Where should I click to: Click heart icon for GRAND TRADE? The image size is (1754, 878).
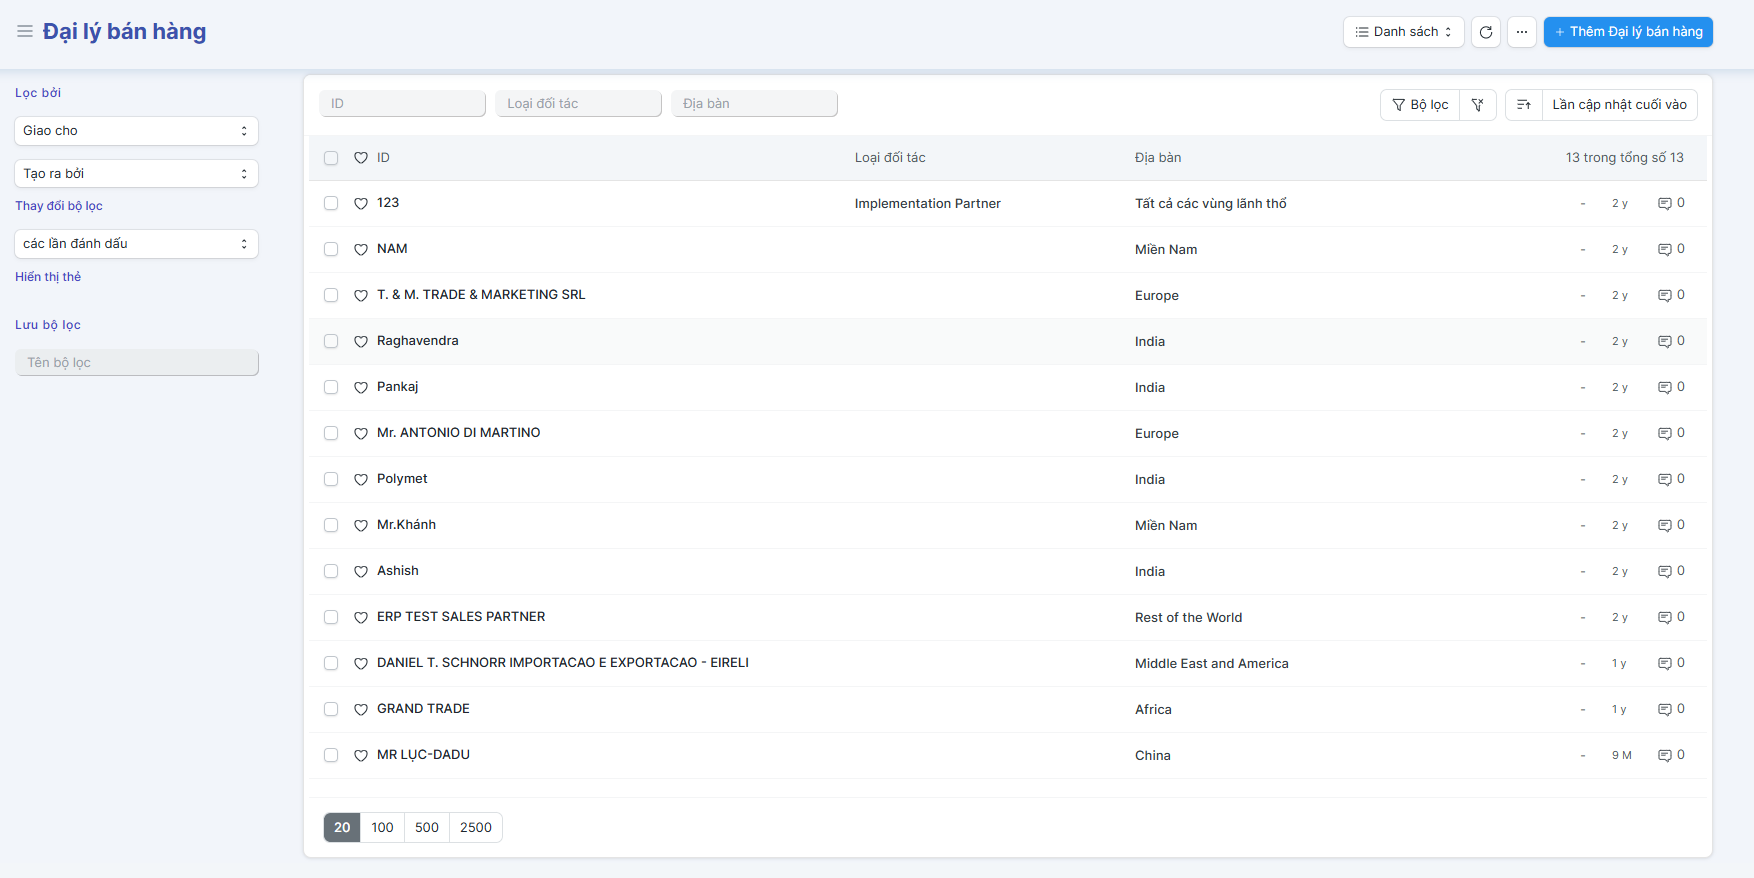[361, 710]
